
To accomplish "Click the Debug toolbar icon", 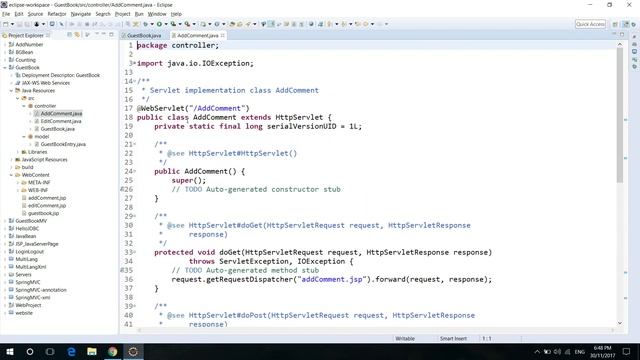I will [x=146, y=24].
